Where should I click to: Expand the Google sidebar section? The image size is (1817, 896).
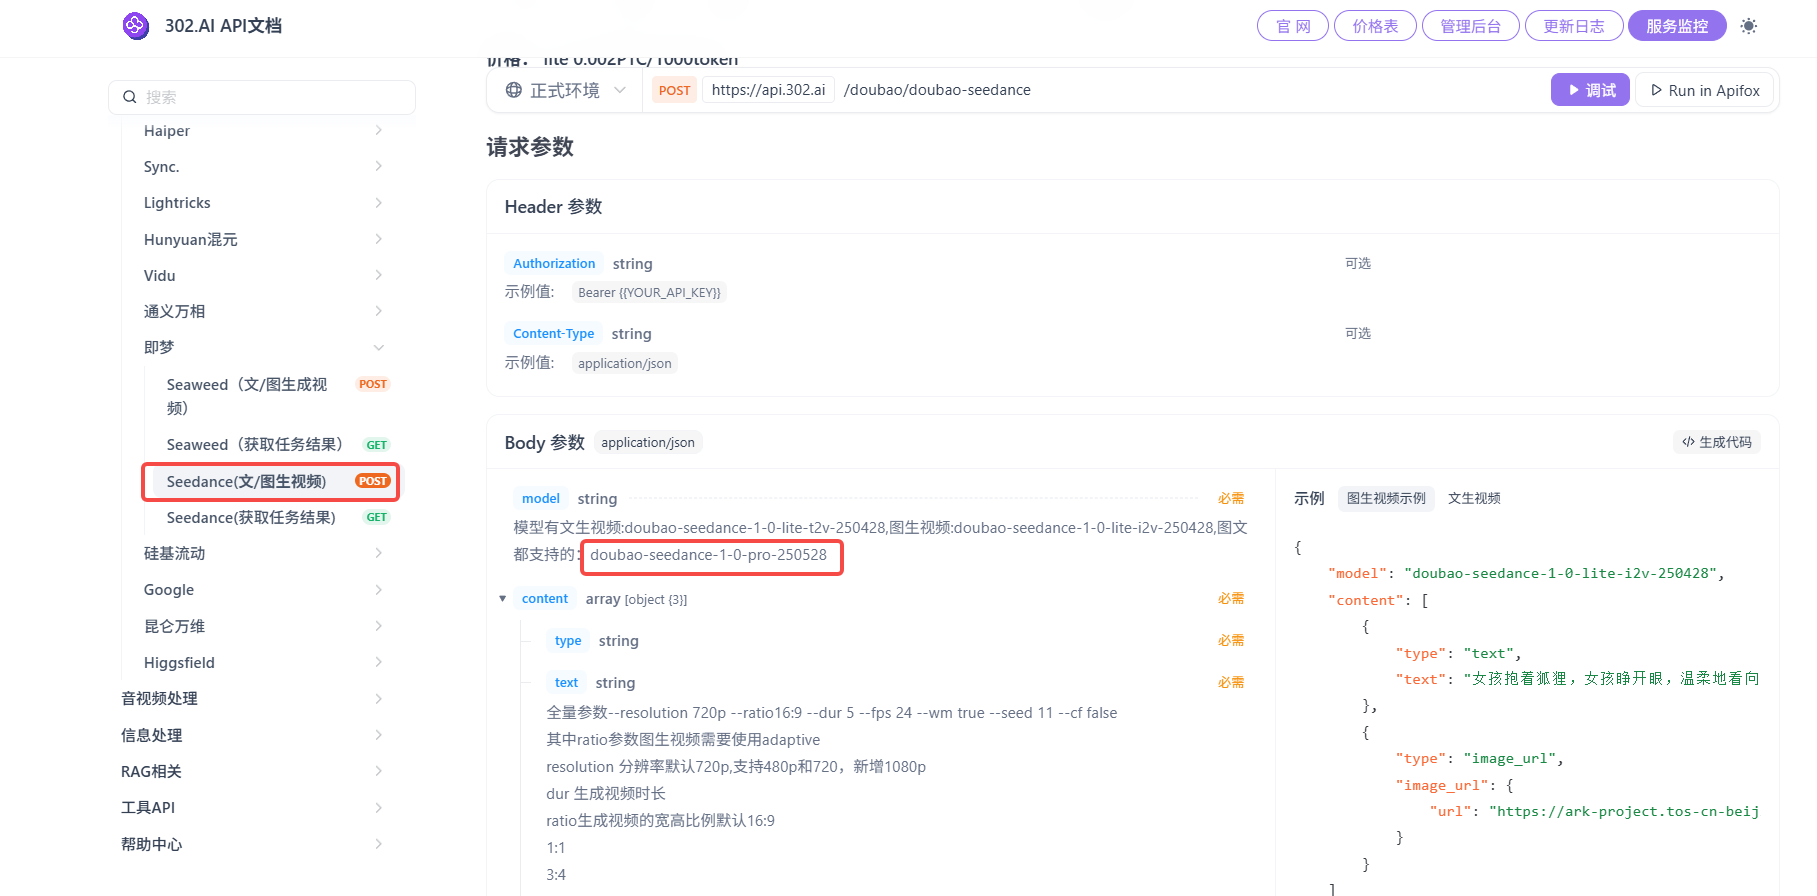263,590
